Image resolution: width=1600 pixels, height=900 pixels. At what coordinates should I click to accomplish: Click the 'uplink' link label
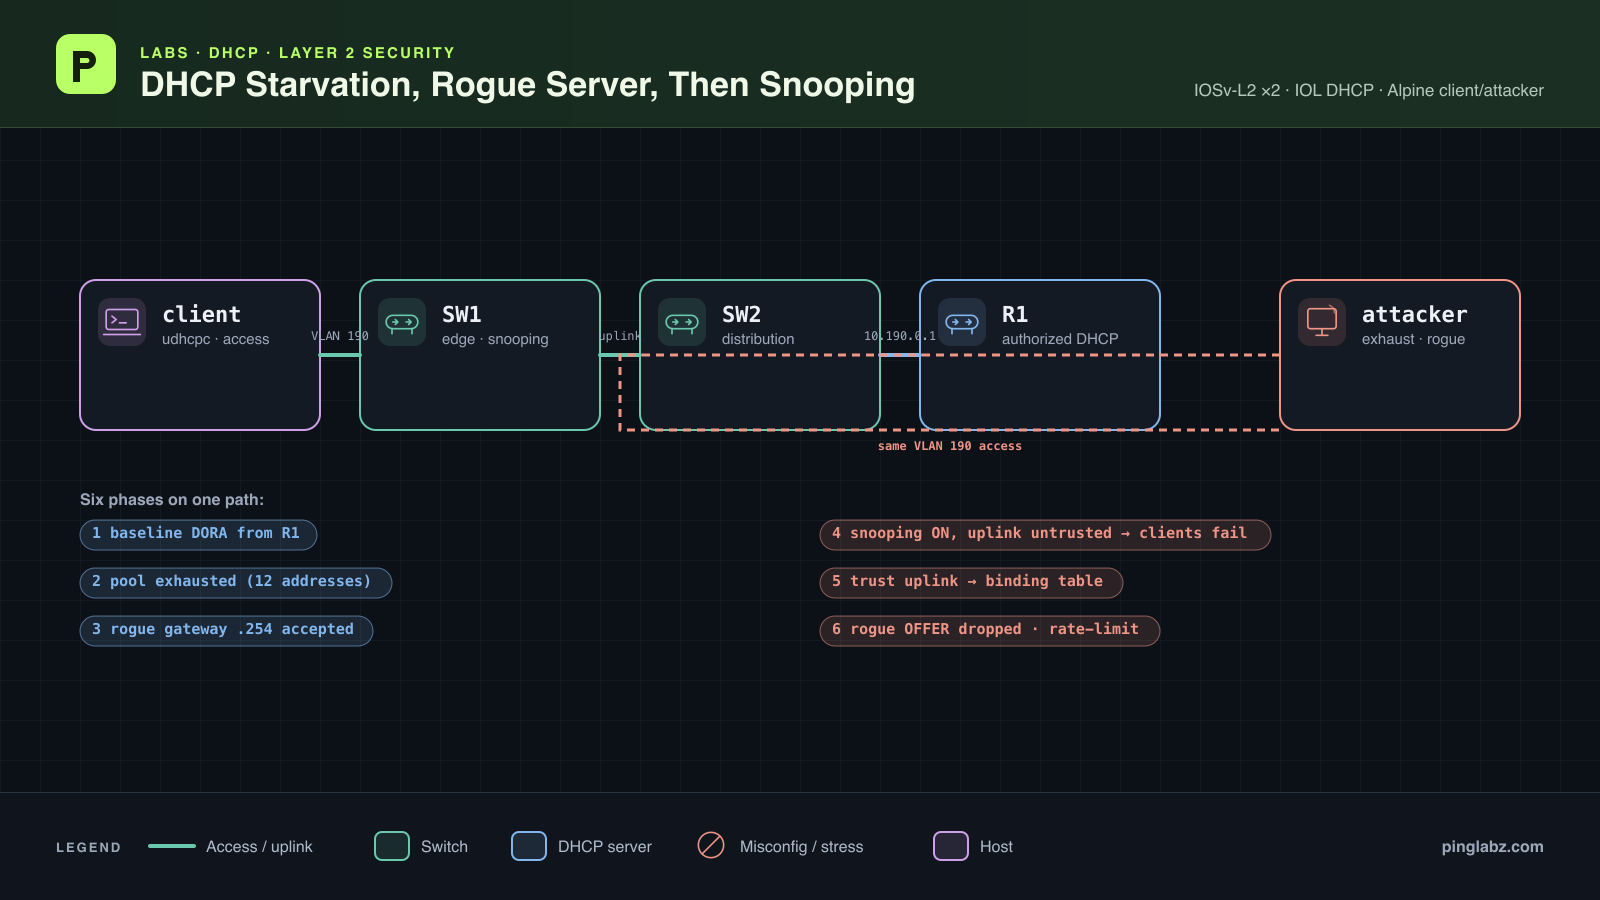(620, 336)
